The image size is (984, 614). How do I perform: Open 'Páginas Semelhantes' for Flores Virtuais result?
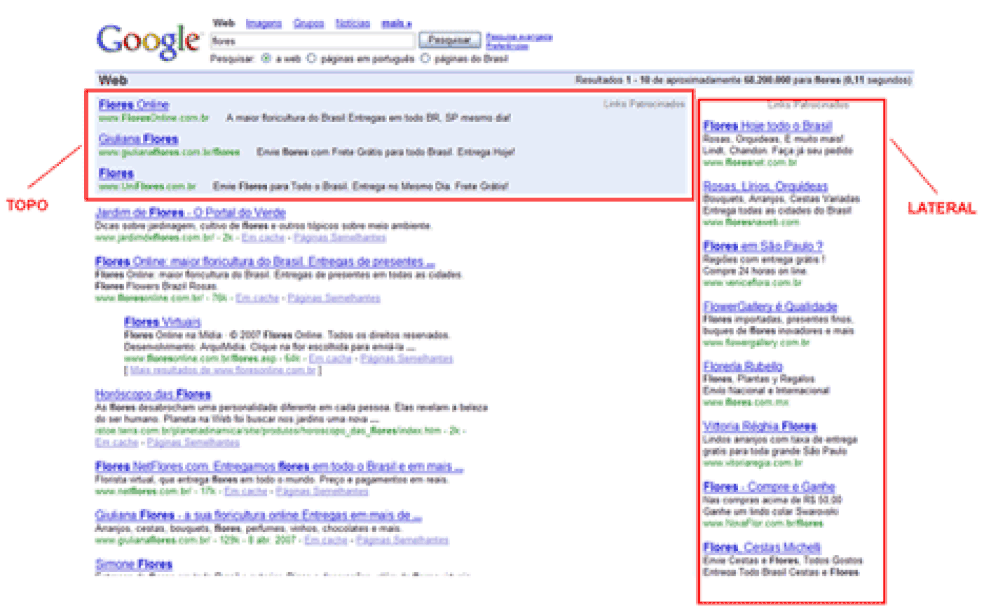click(407, 359)
